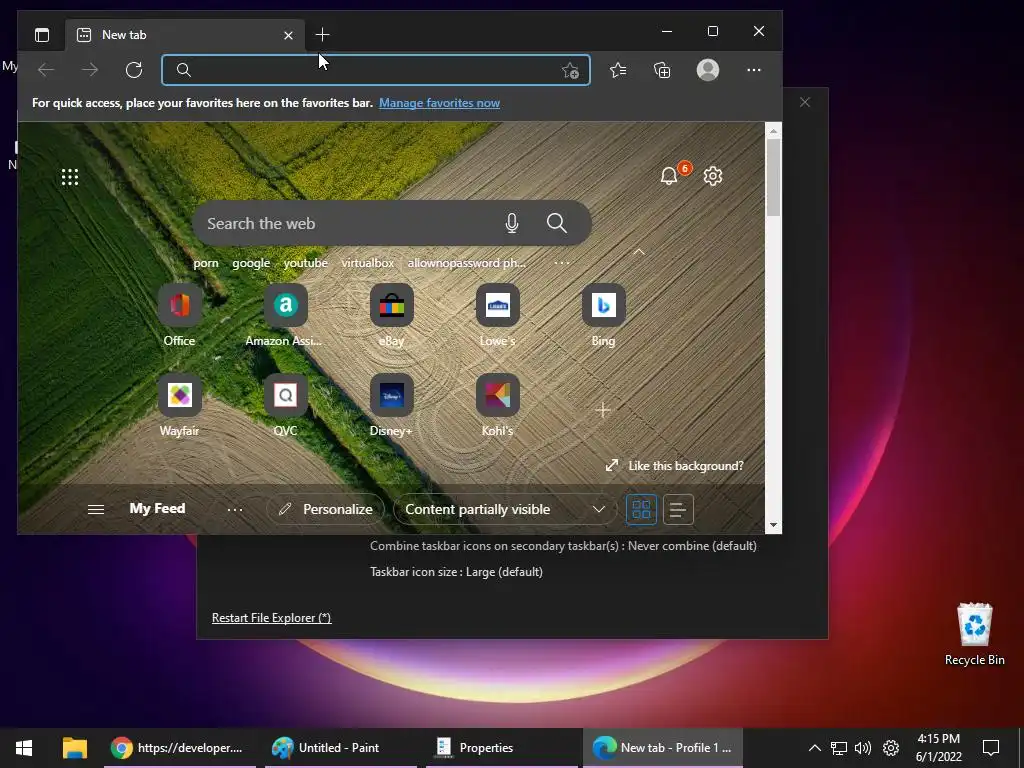Select the virtualbox search suggestion
1024x768 pixels.
point(368,263)
